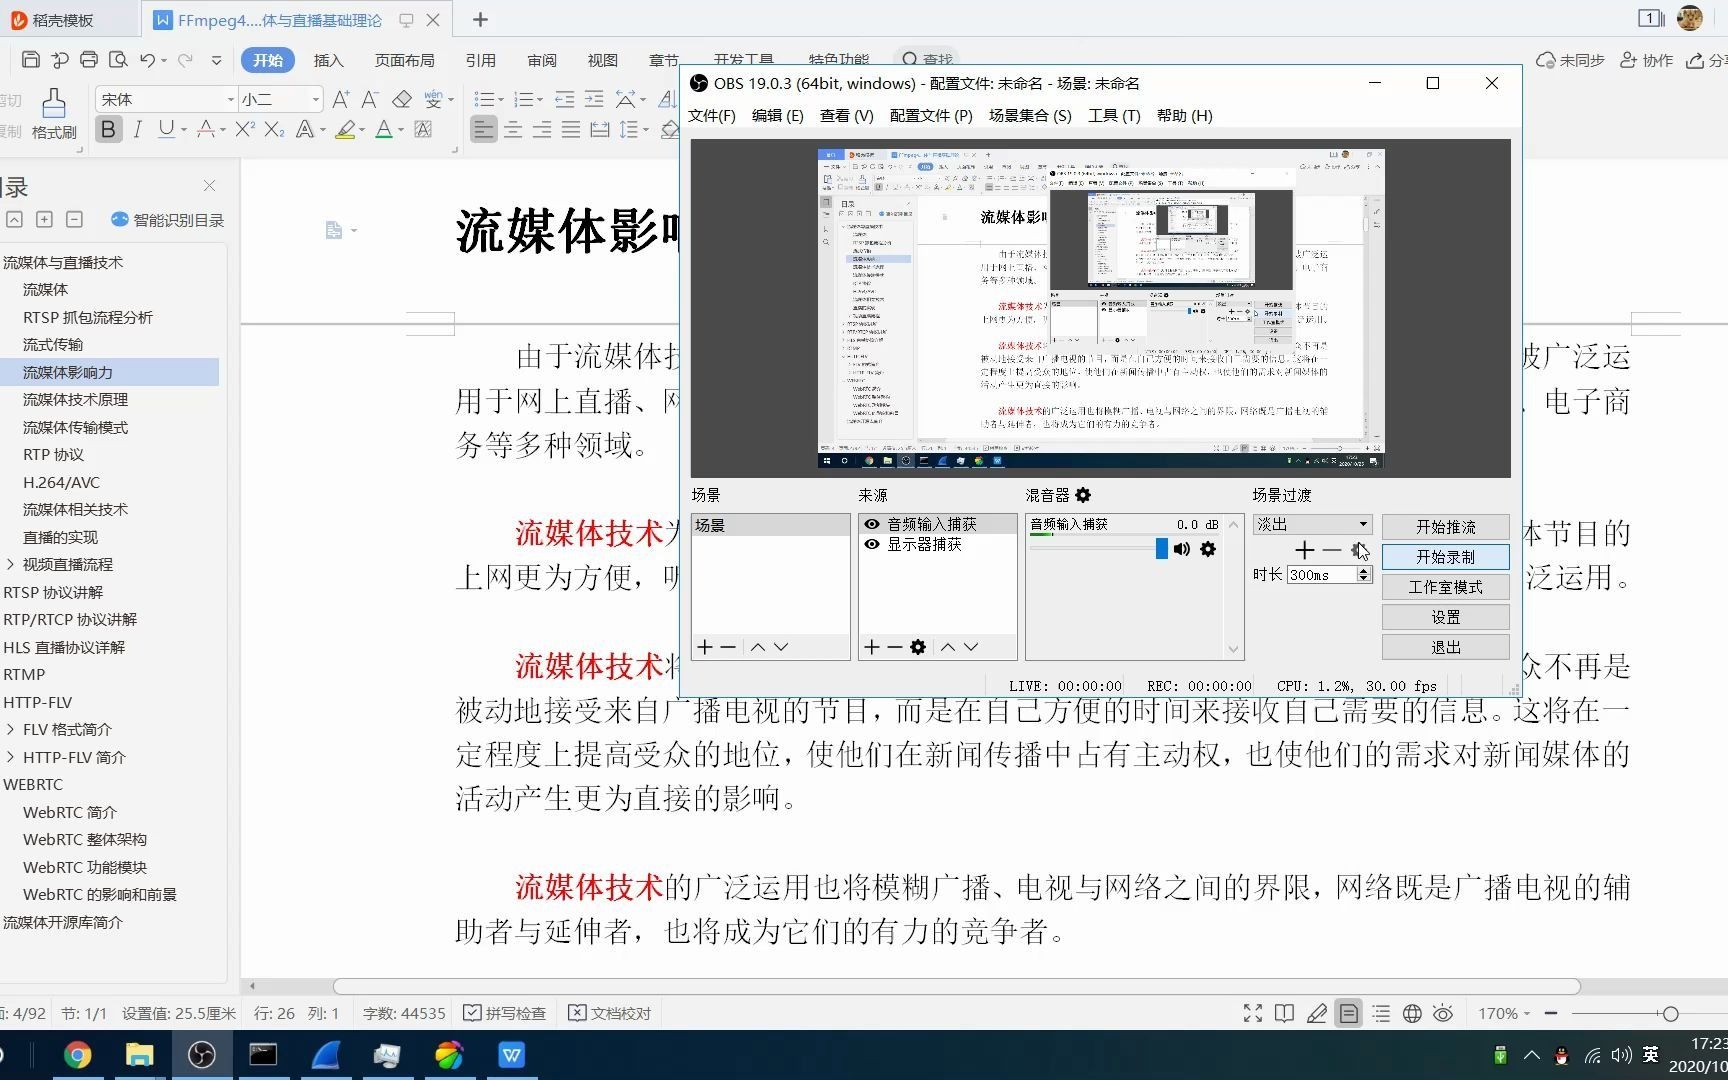Right align the paragraph text
The height and width of the screenshot is (1080, 1728).
[x=542, y=129]
